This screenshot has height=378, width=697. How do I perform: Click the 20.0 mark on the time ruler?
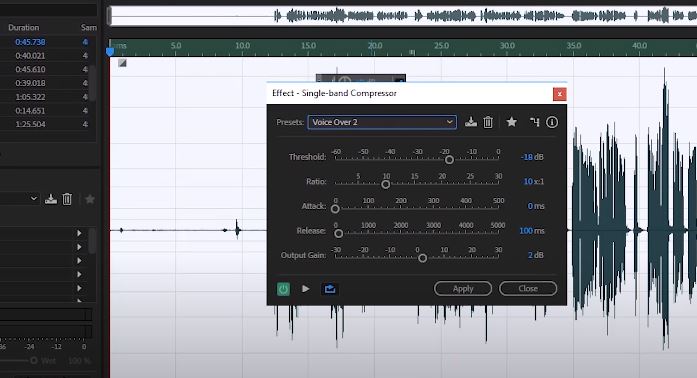[x=375, y=45]
